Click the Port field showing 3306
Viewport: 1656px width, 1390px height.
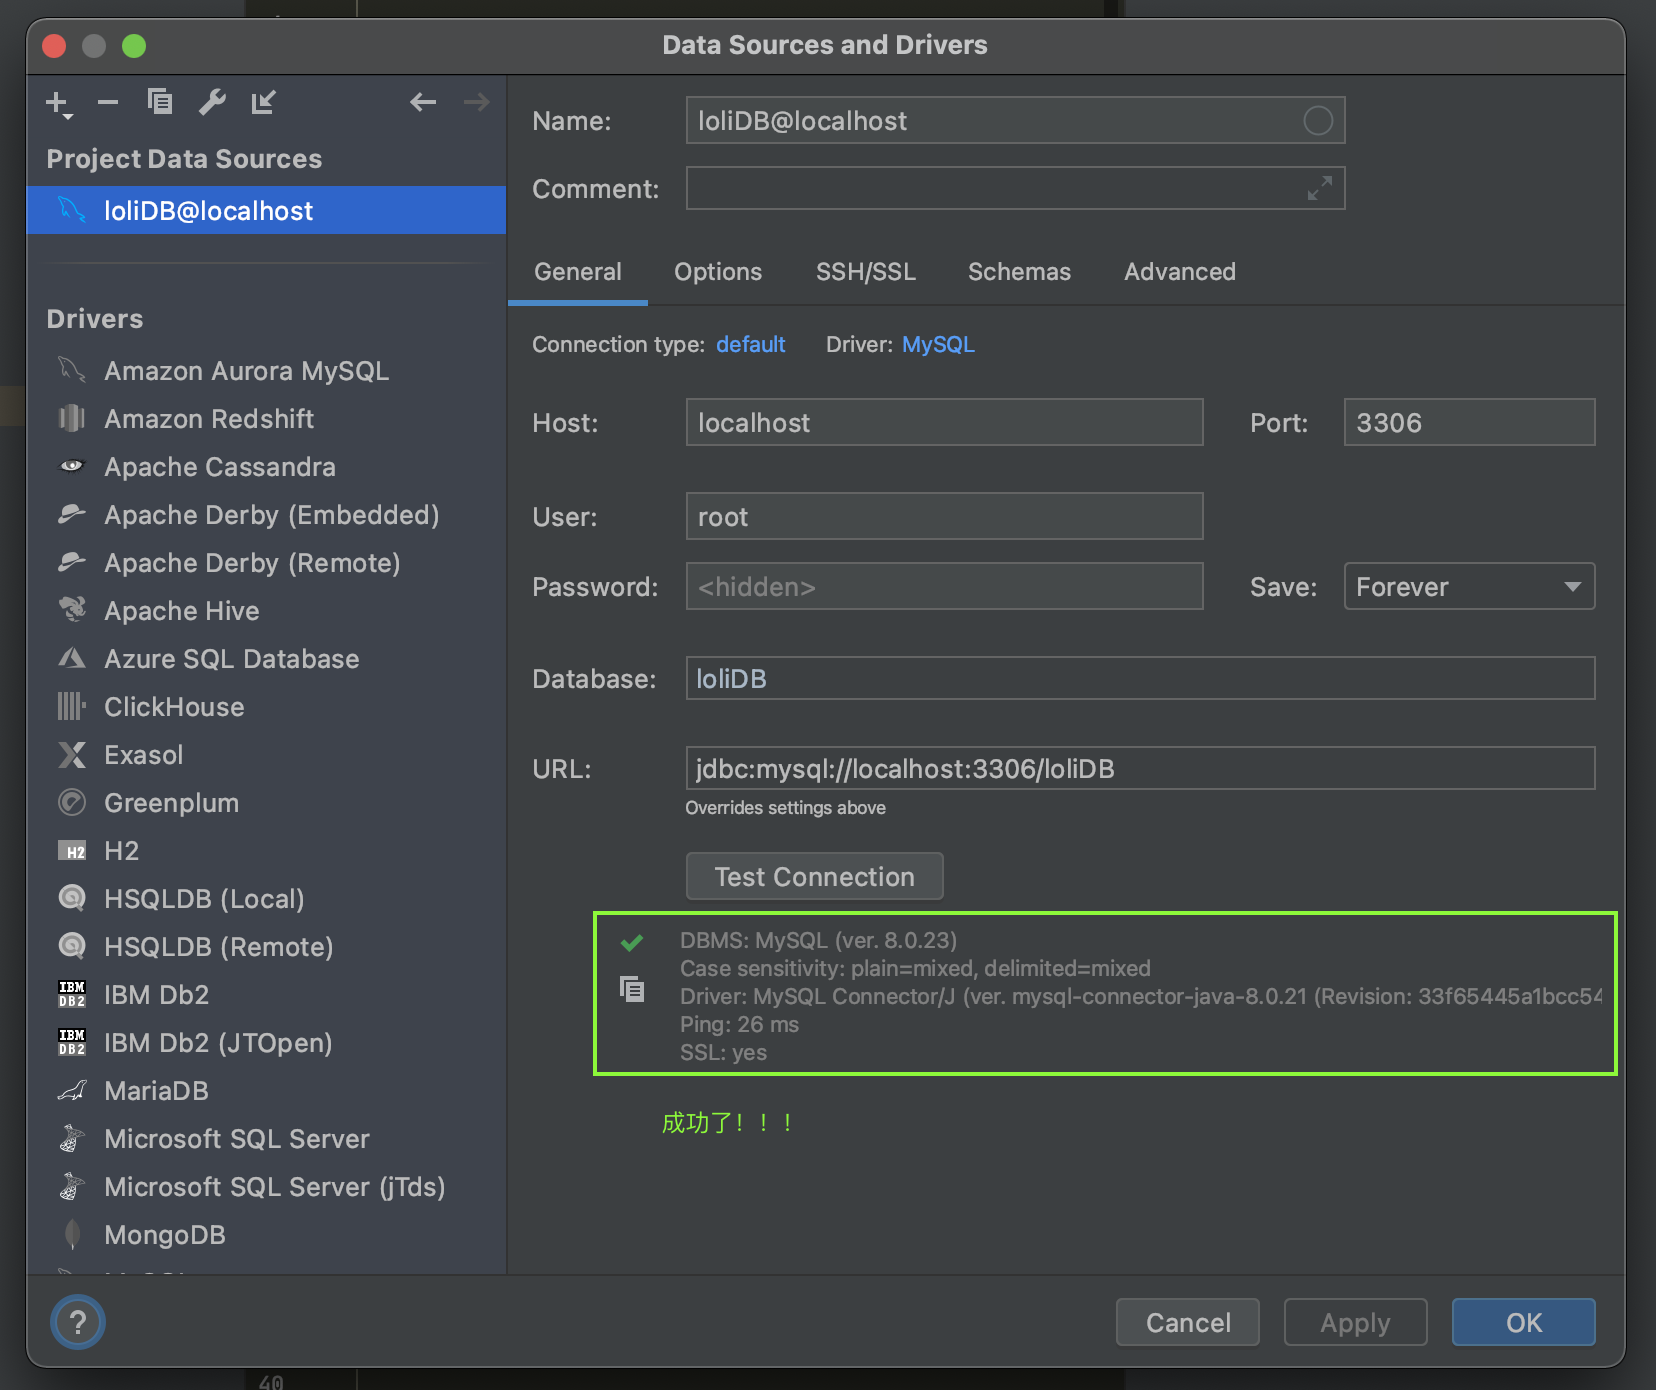coord(1469,422)
